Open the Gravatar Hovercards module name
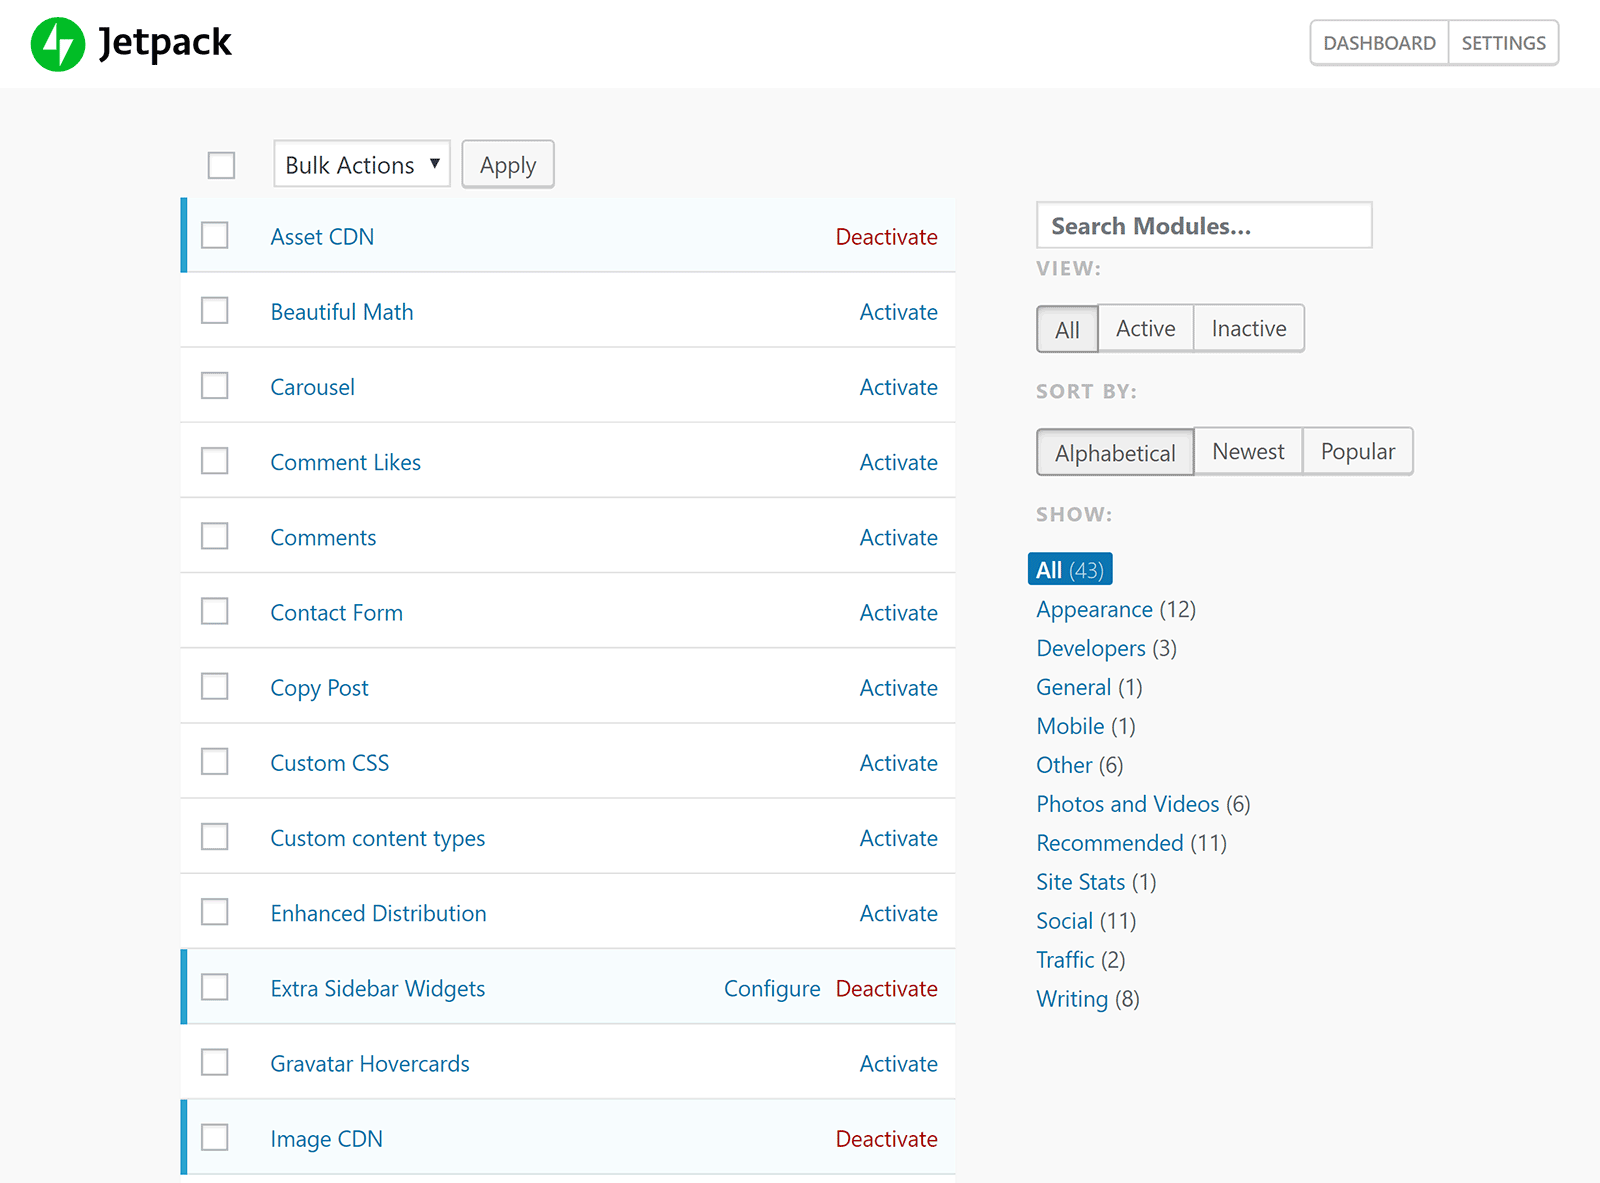 pyautogui.click(x=370, y=1064)
